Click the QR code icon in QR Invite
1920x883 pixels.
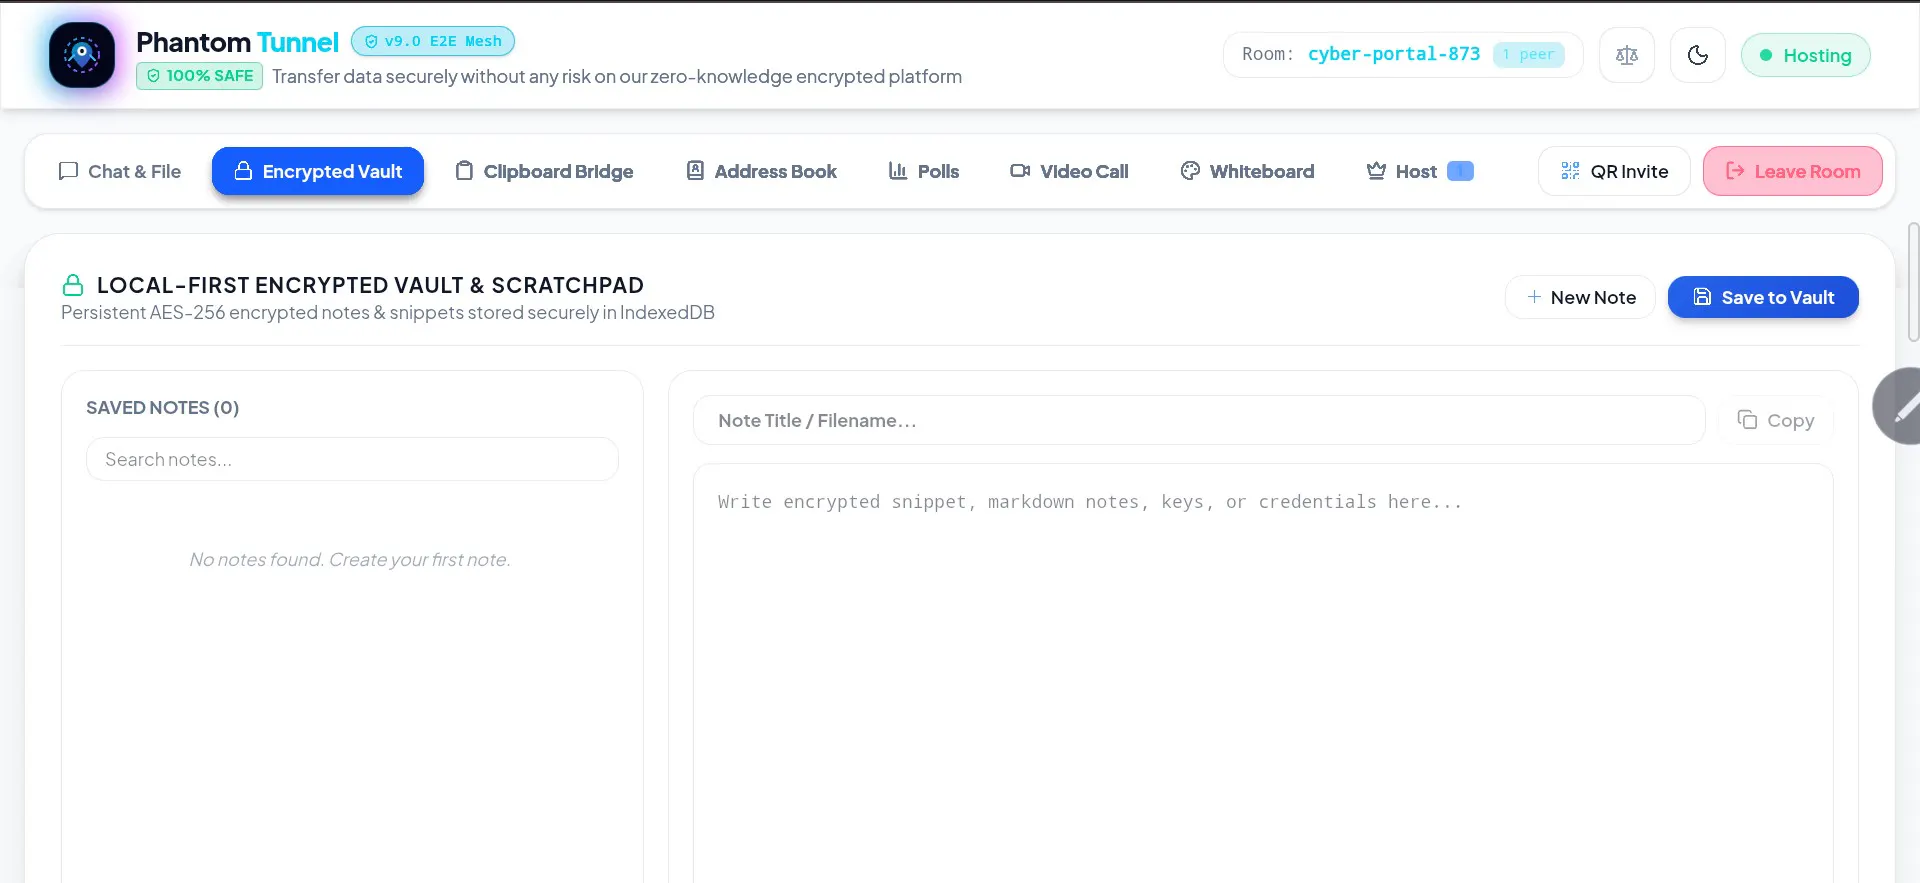tap(1571, 171)
